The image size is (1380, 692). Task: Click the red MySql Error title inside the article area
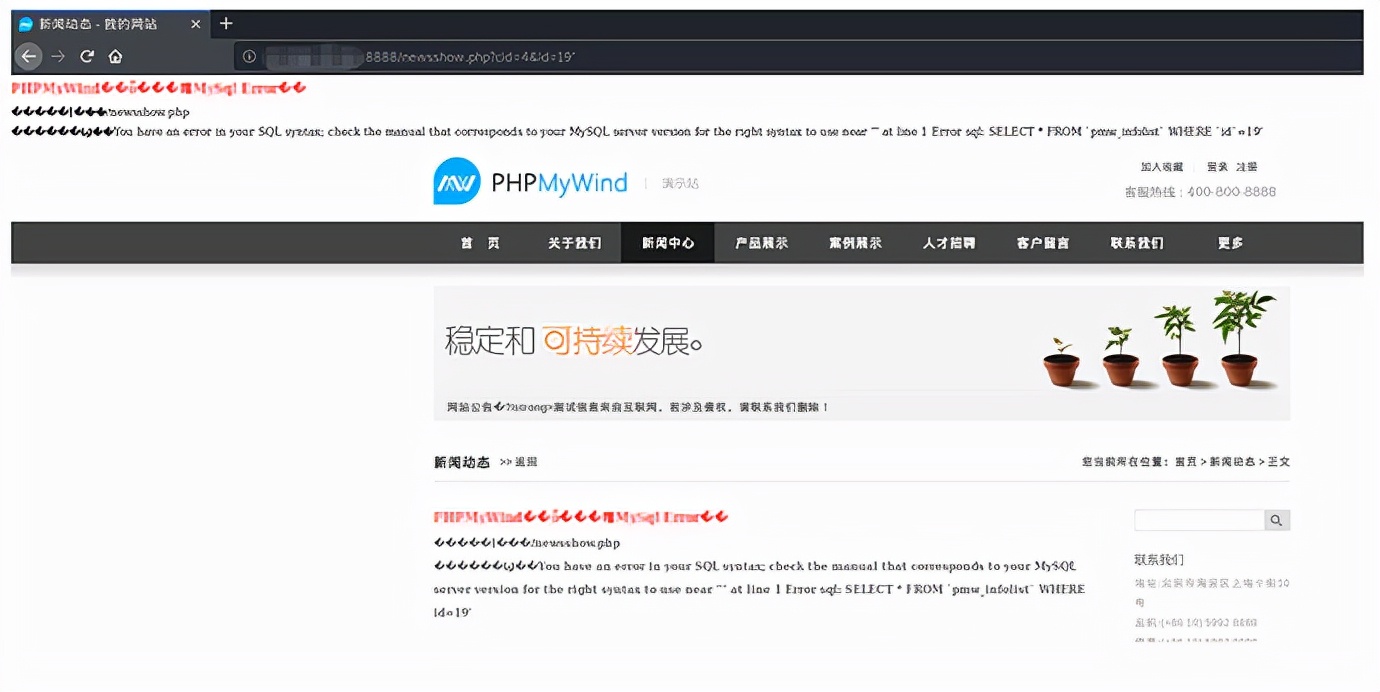[581, 517]
